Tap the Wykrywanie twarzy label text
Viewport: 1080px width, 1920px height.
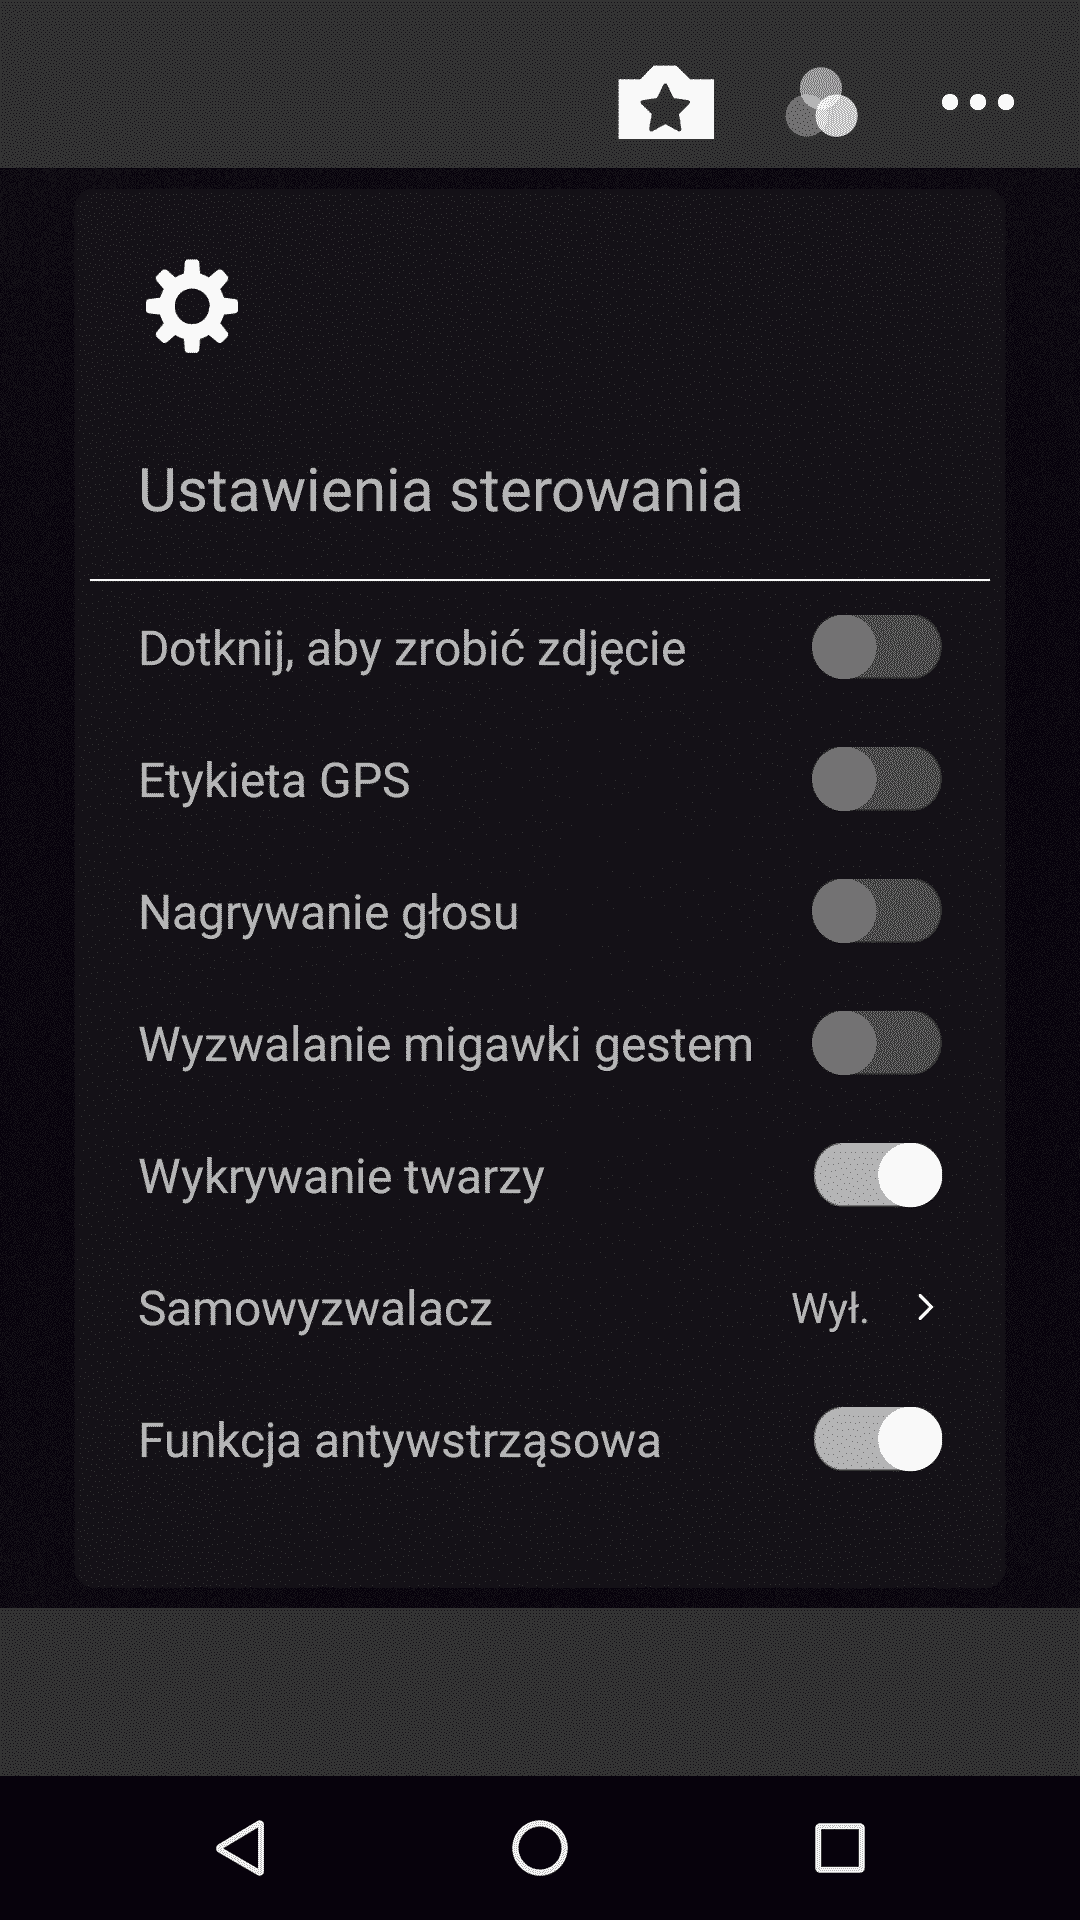click(341, 1176)
